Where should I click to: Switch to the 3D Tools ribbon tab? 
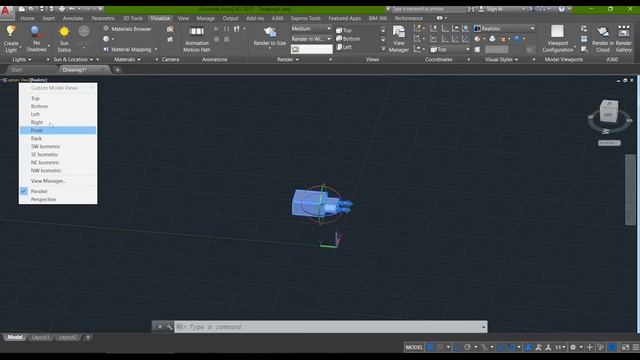(133, 18)
